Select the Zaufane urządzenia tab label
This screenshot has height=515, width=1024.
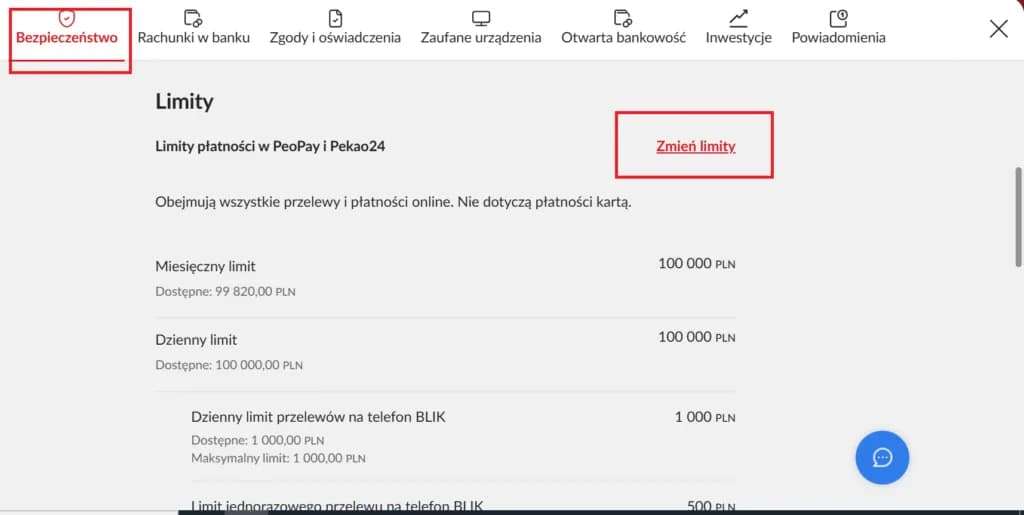point(481,38)
